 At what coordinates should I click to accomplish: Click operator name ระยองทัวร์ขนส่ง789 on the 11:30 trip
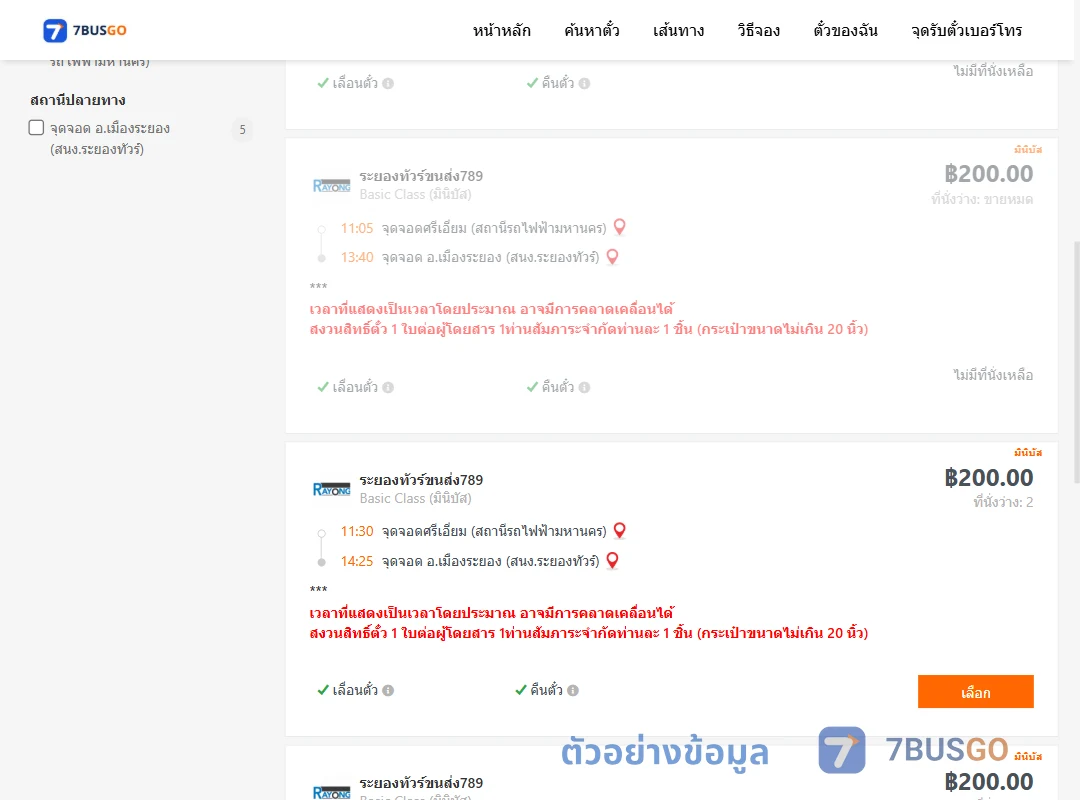(421, 480)
